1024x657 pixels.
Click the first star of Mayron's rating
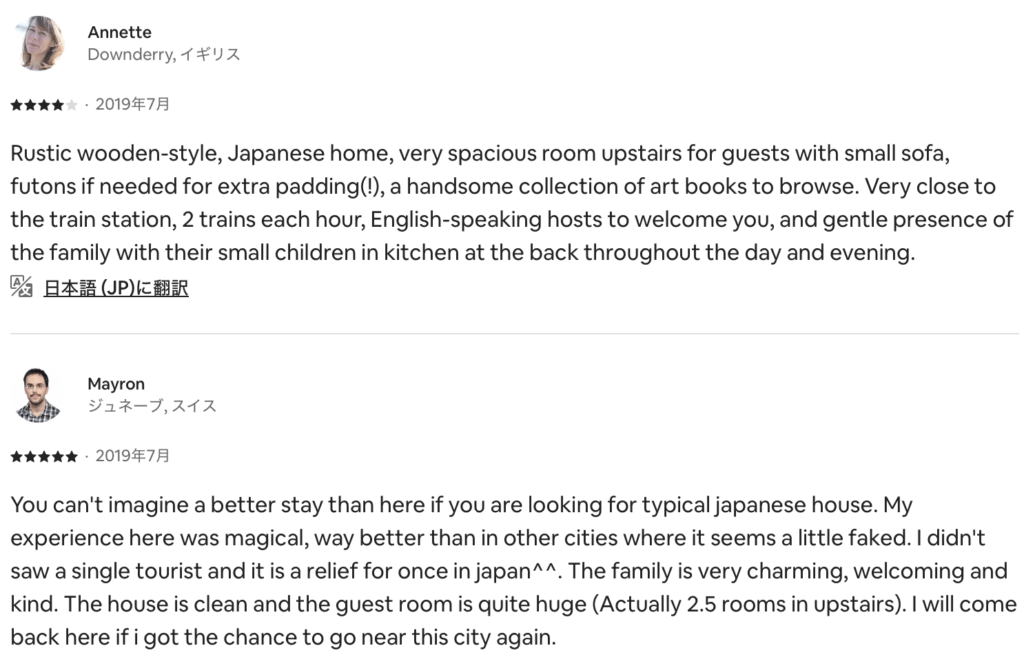coord(16,456)
